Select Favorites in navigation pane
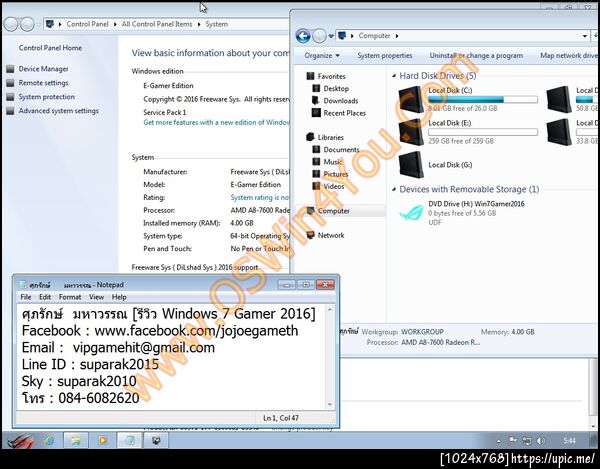Image resolution: width=600 pixels, height=469 pixels. click(x=331, y=76)
